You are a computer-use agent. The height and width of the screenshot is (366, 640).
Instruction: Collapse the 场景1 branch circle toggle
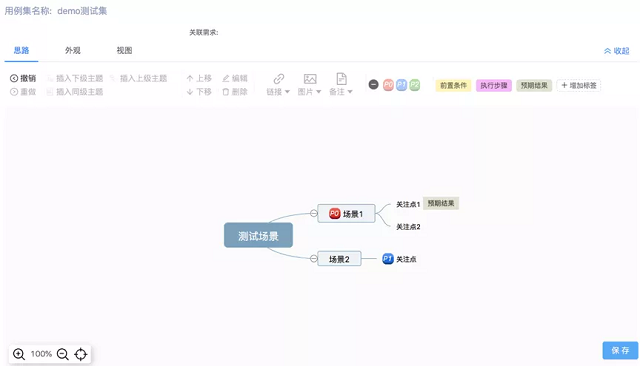313,213
